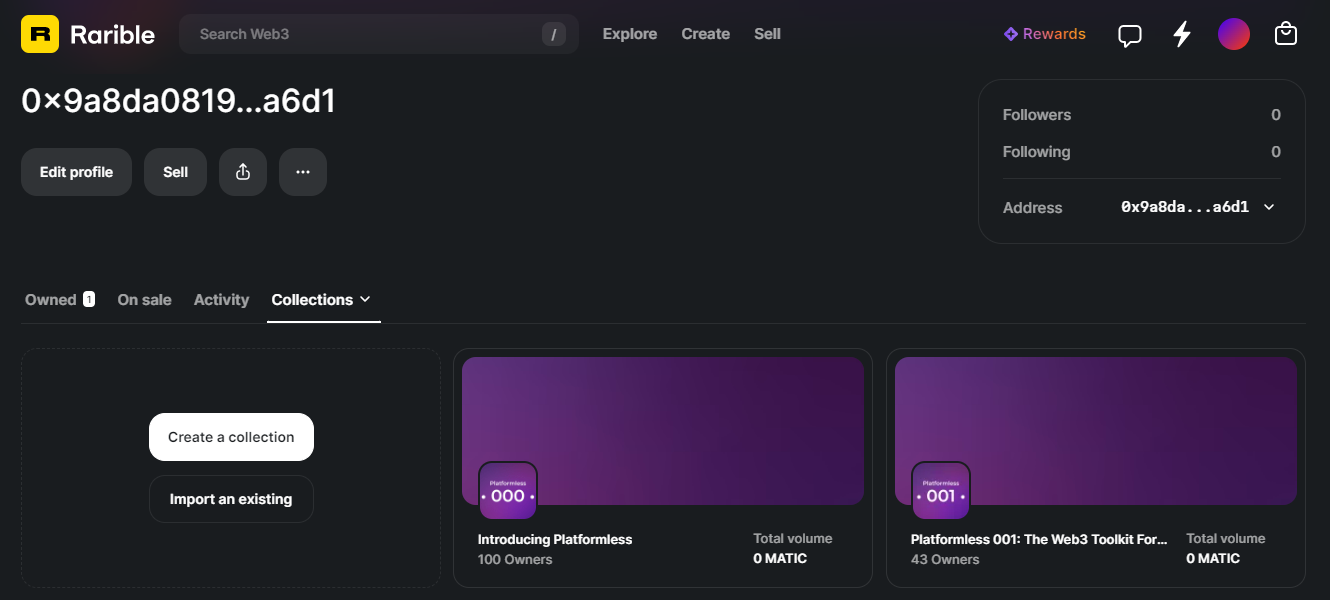Click Platformless 001: The Web3 Toolkit title

1039,539
